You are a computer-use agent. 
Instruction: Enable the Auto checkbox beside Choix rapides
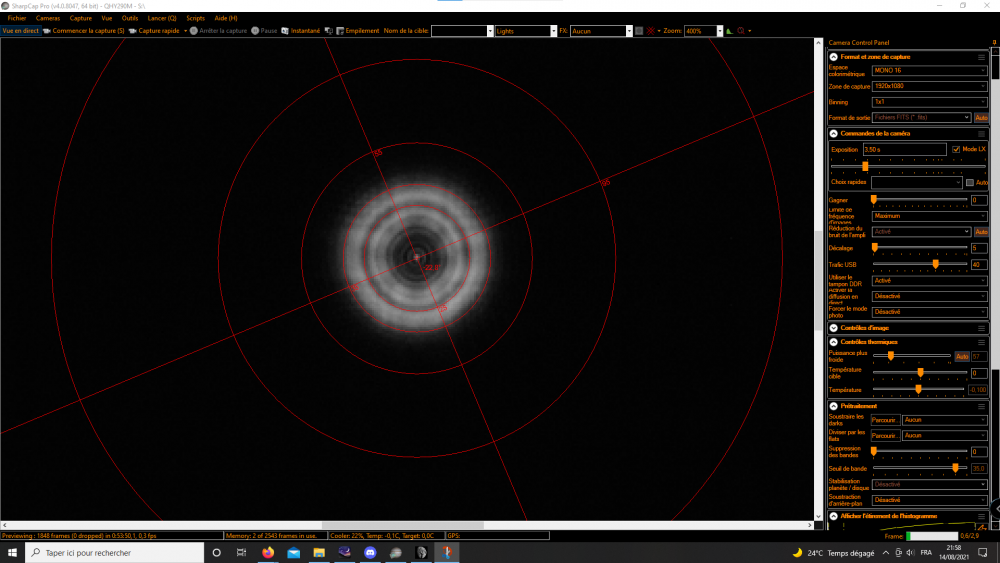pyautogui.click(x=969, y=183)
